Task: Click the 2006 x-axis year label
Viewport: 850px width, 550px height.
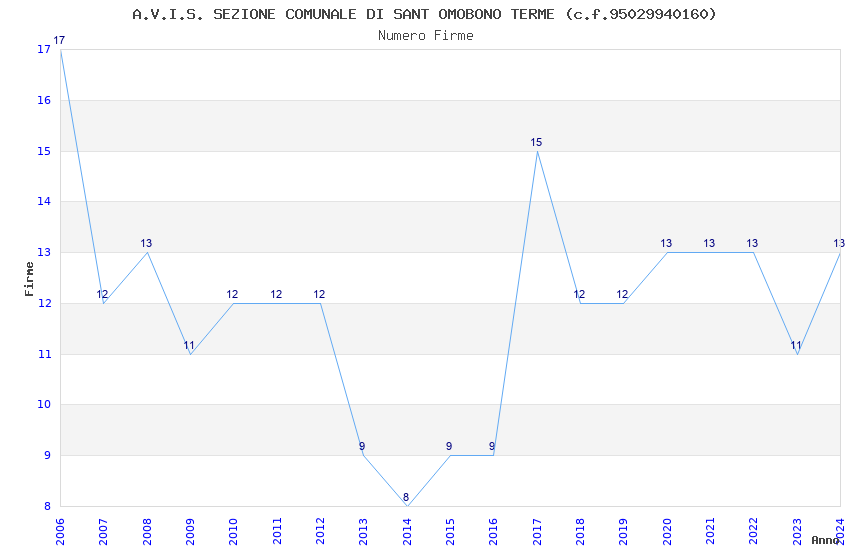Action: [x=60, y=532]
